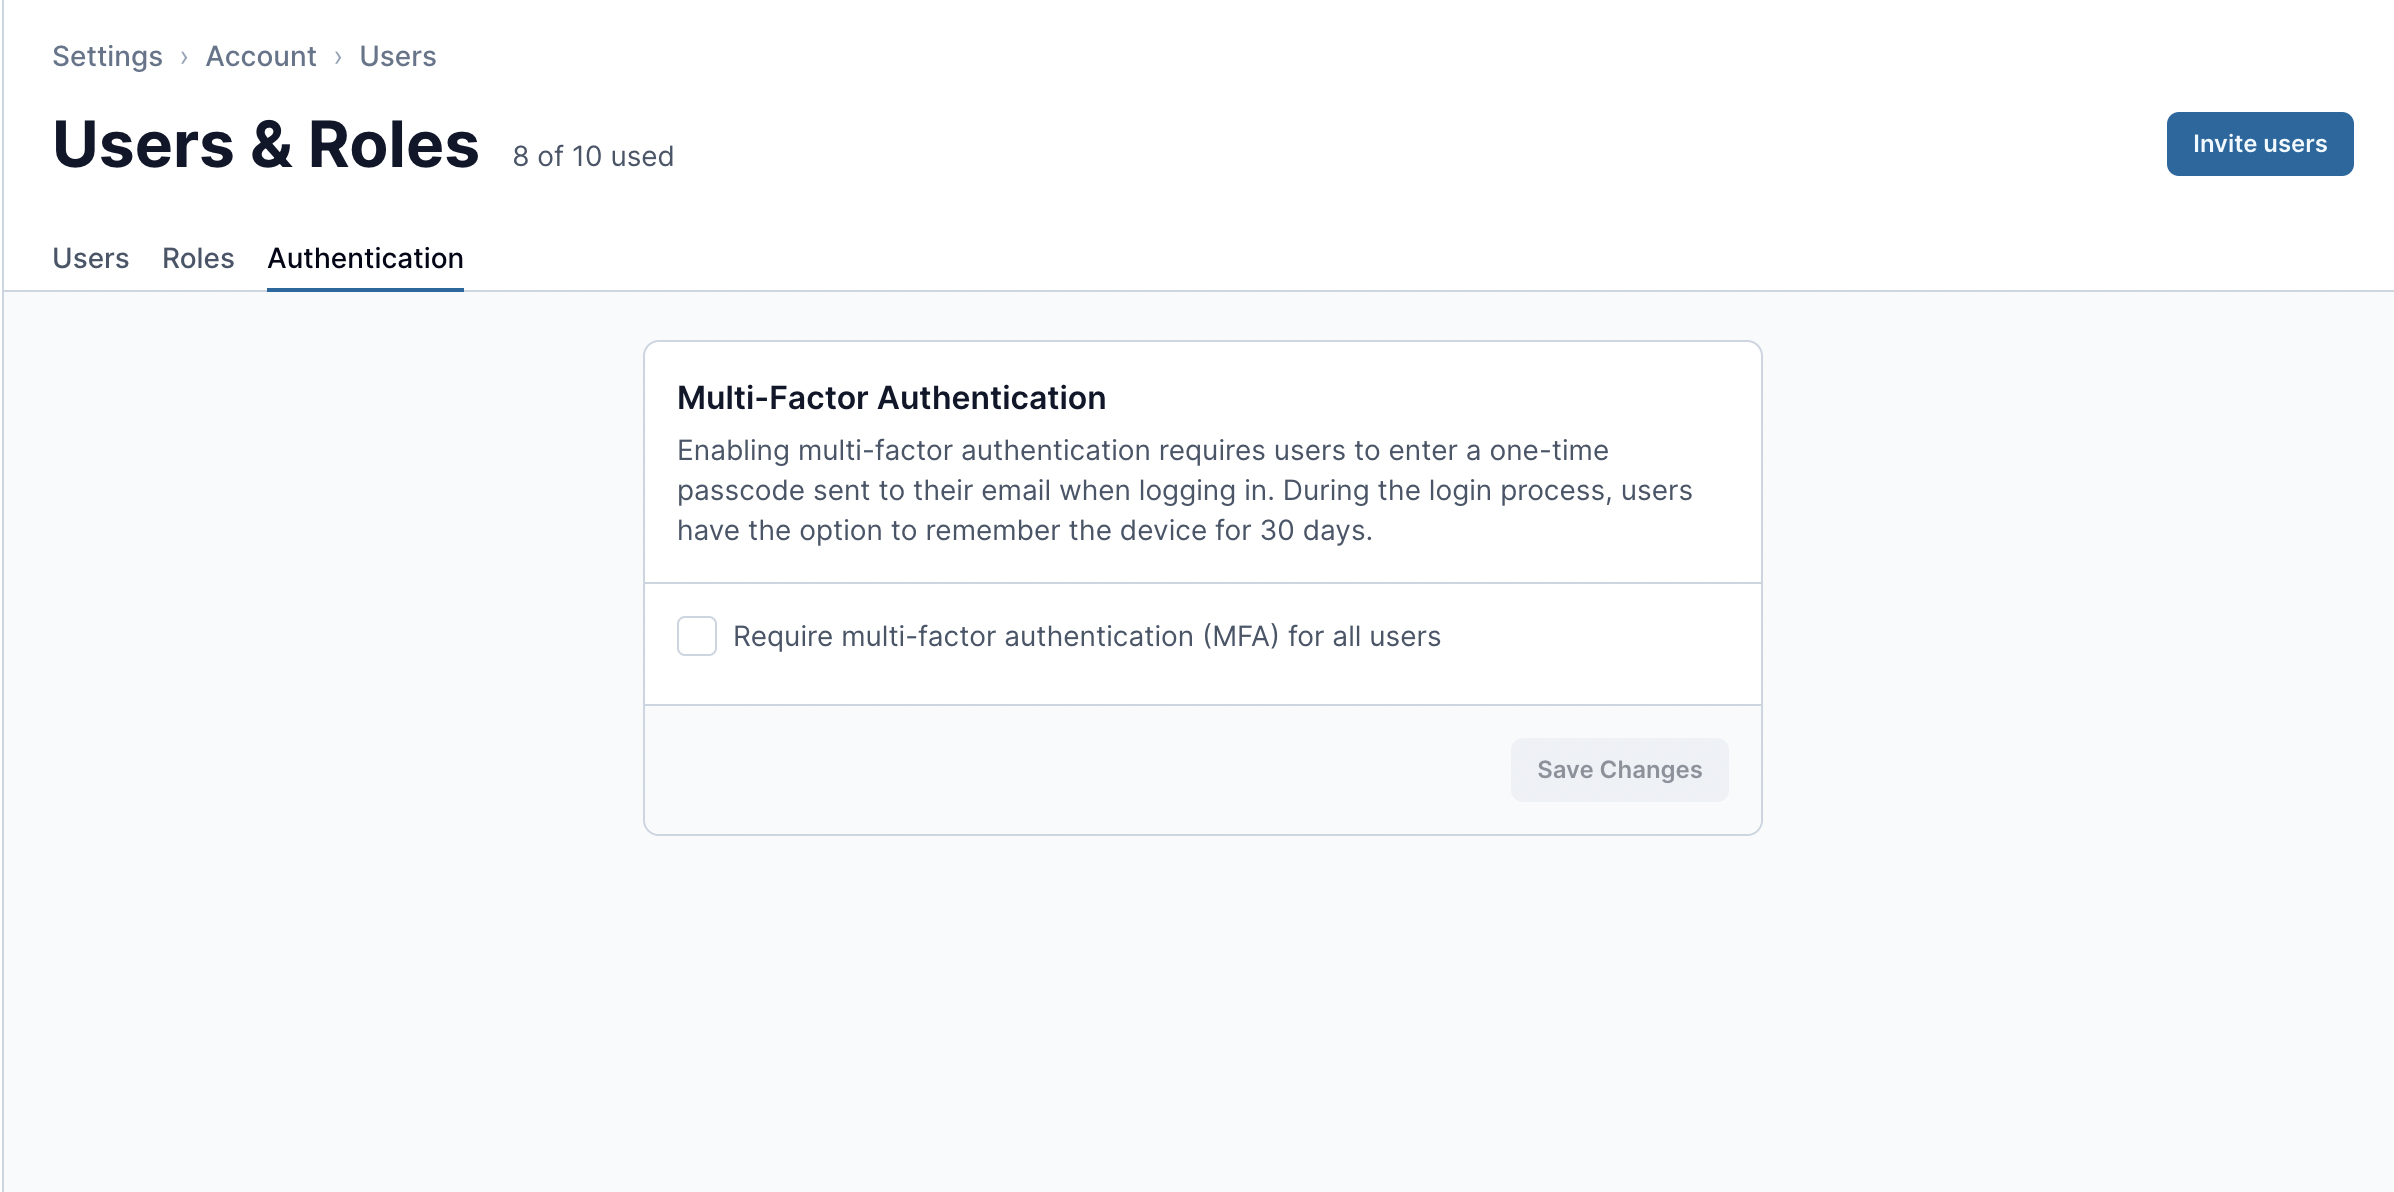
Task: Select the Authentication tab
Action: (365, 258)
